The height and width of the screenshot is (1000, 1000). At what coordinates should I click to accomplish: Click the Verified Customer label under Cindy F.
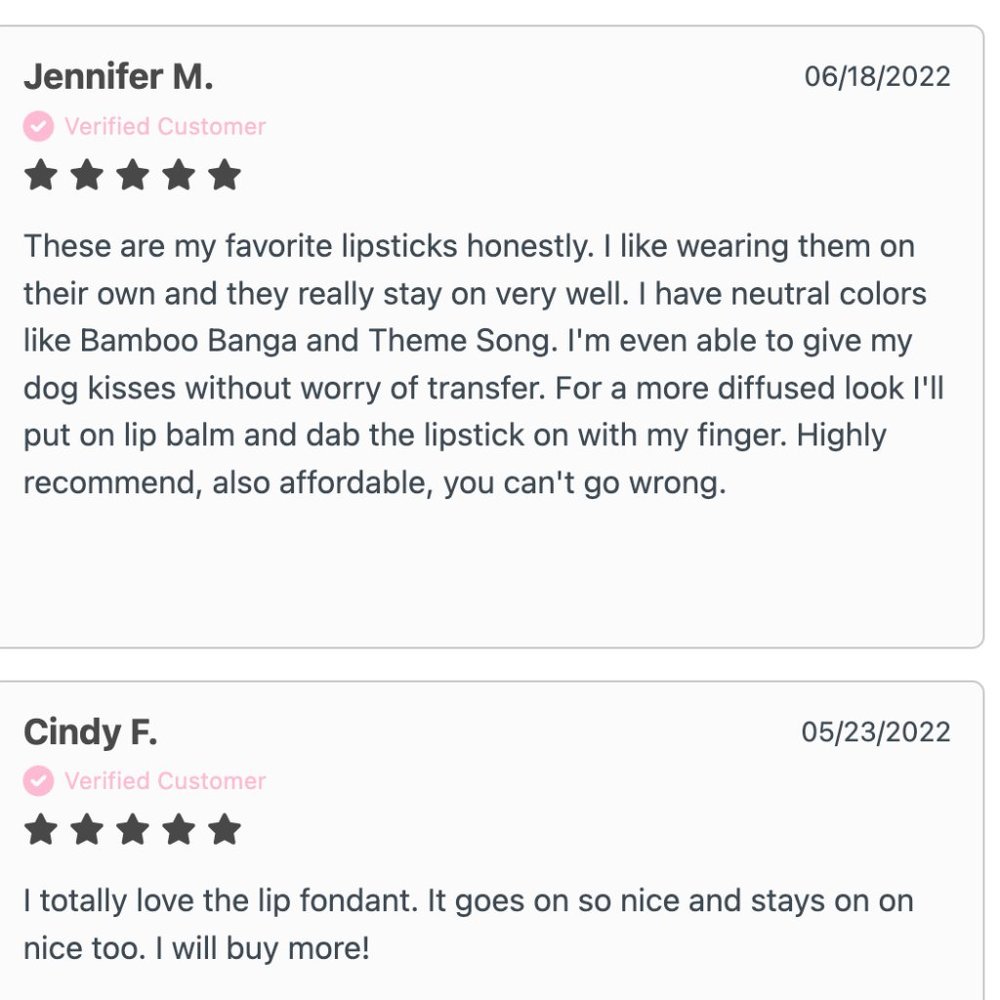[165, 781]
